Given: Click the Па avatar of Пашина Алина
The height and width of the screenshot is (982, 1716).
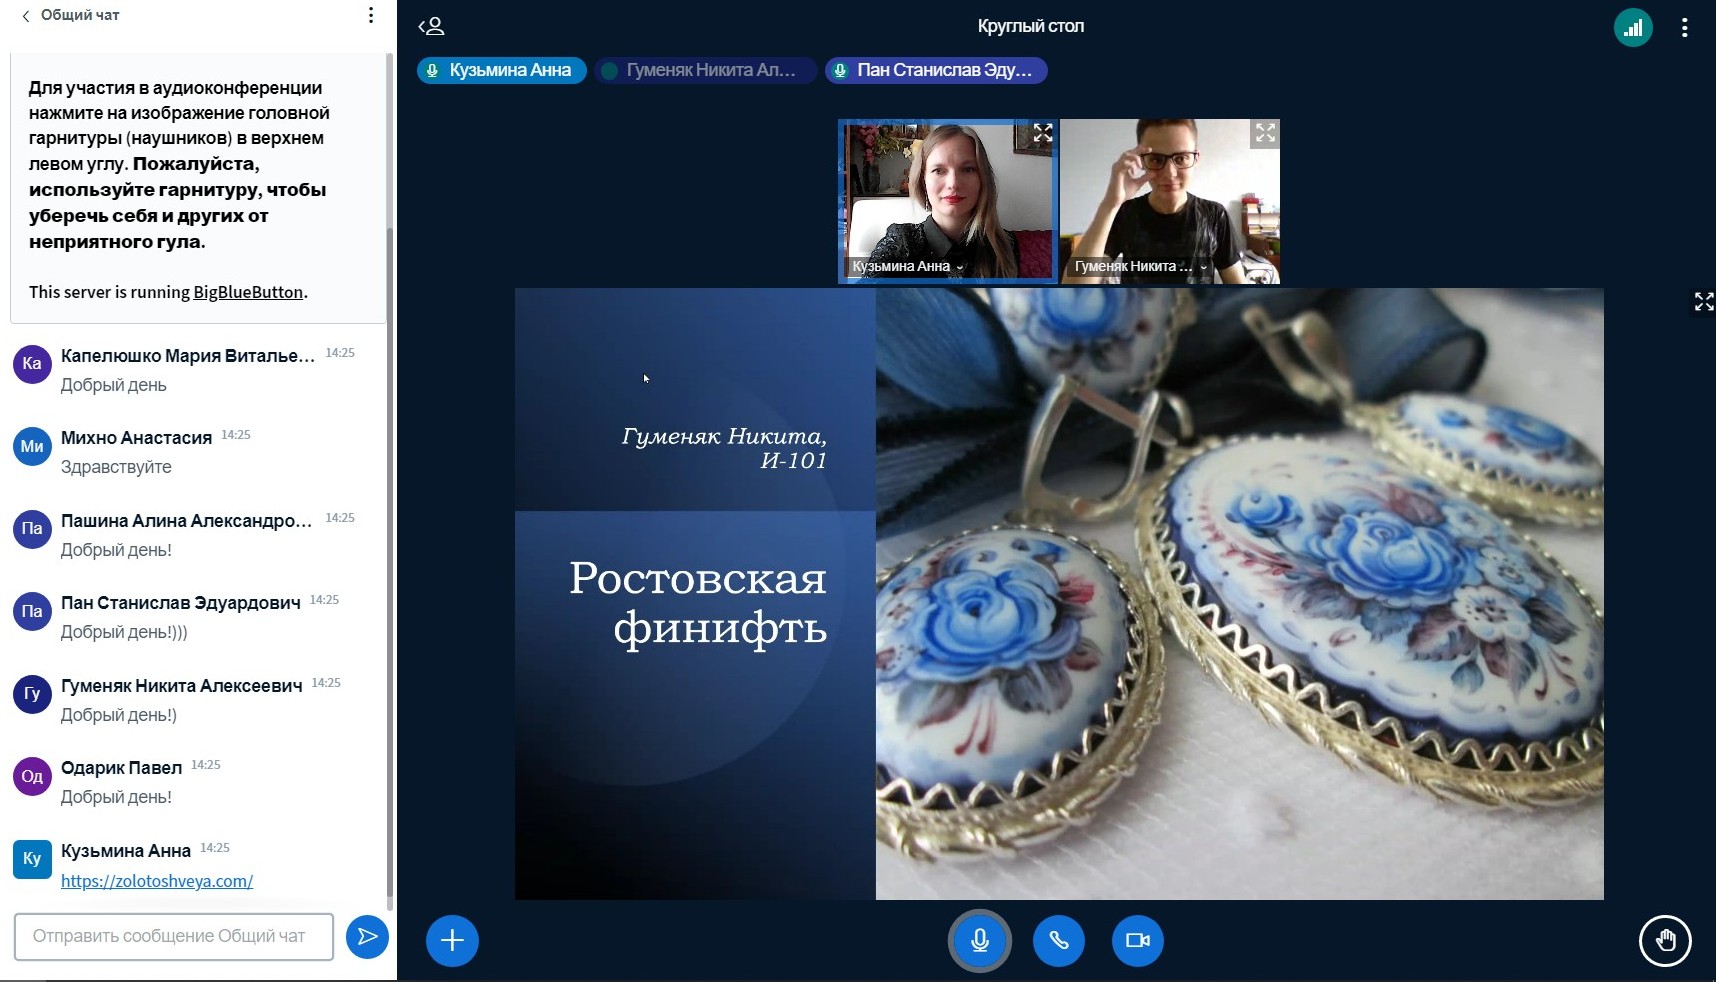Looking at the screenshot, I should [x=32, y=529].
